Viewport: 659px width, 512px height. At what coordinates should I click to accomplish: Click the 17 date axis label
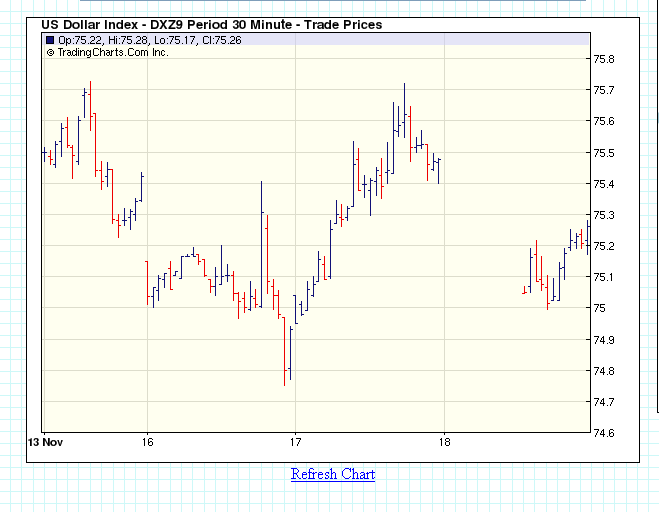click(295, 442)
